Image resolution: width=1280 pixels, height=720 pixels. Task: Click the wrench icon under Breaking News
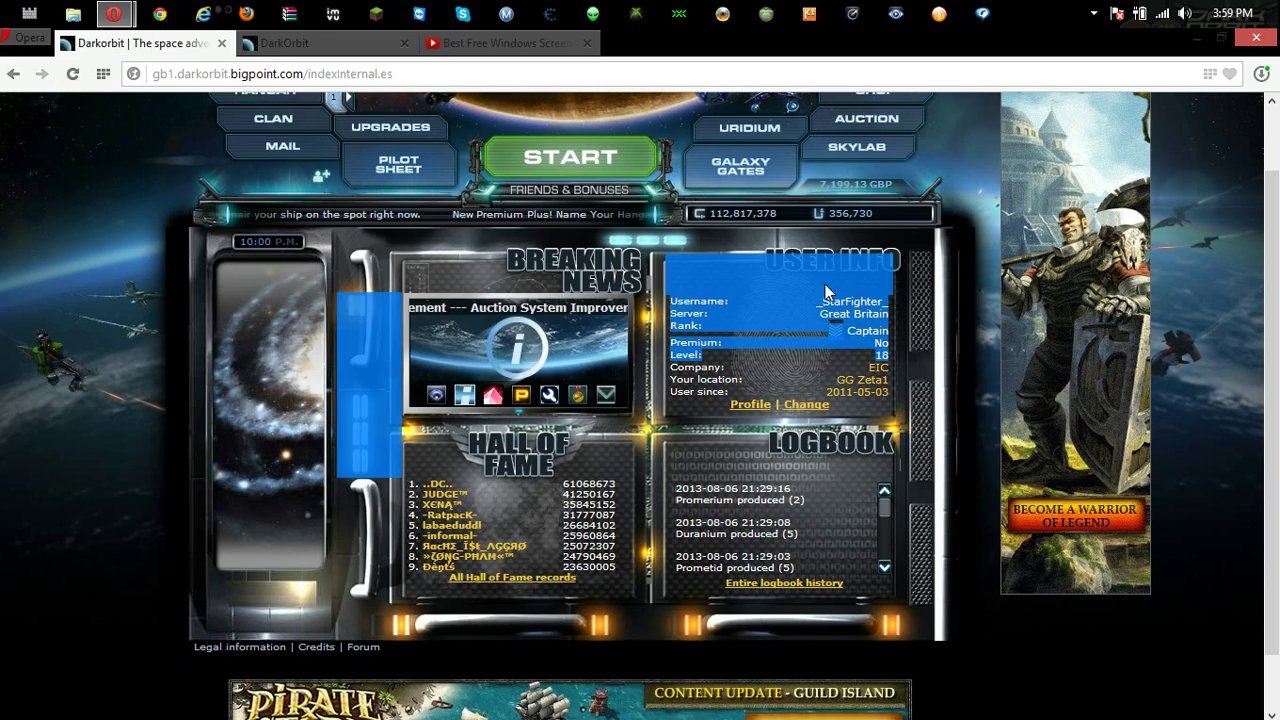549,395
